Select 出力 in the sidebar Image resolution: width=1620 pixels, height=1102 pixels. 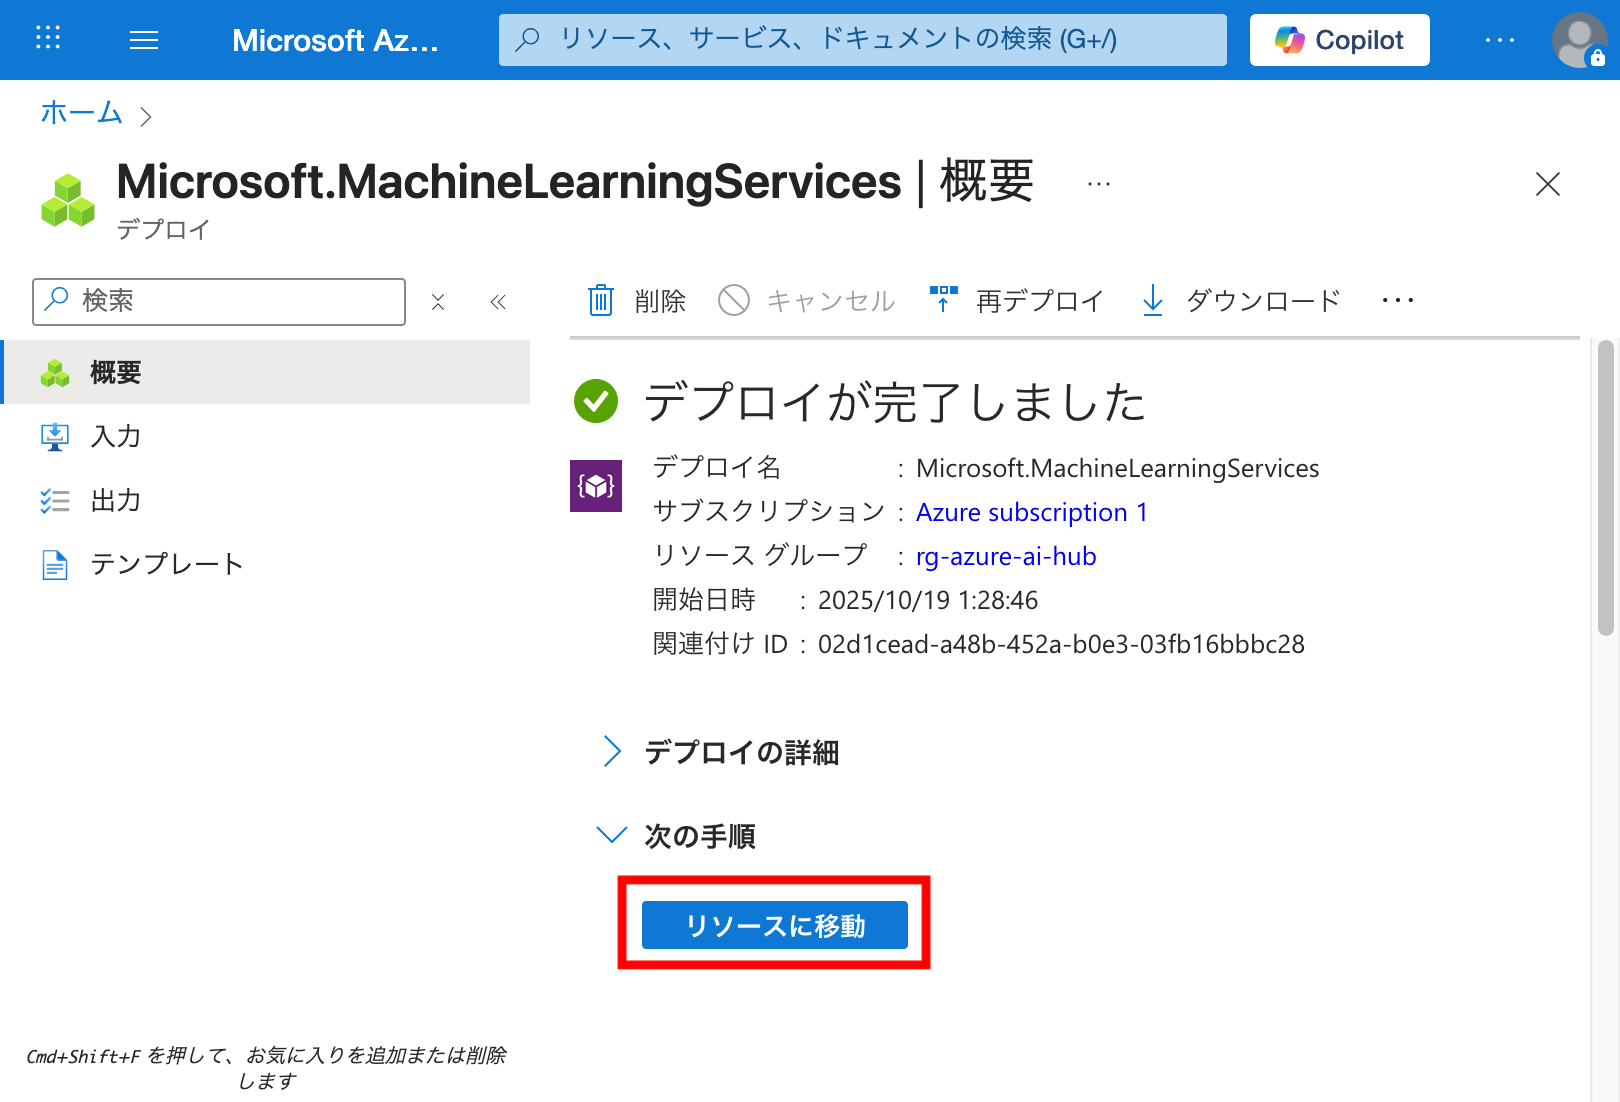point(267,500)
